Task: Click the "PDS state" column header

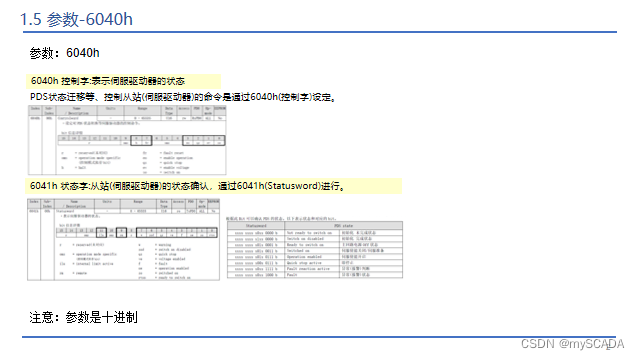Action: pos(343,226)
